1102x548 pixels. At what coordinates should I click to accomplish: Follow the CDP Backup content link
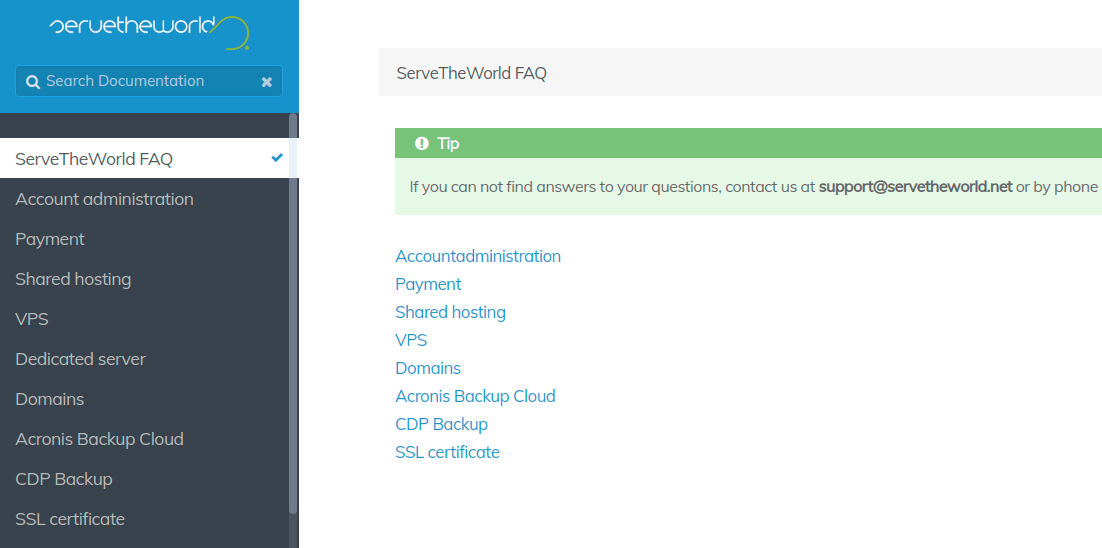pos(441,424)
